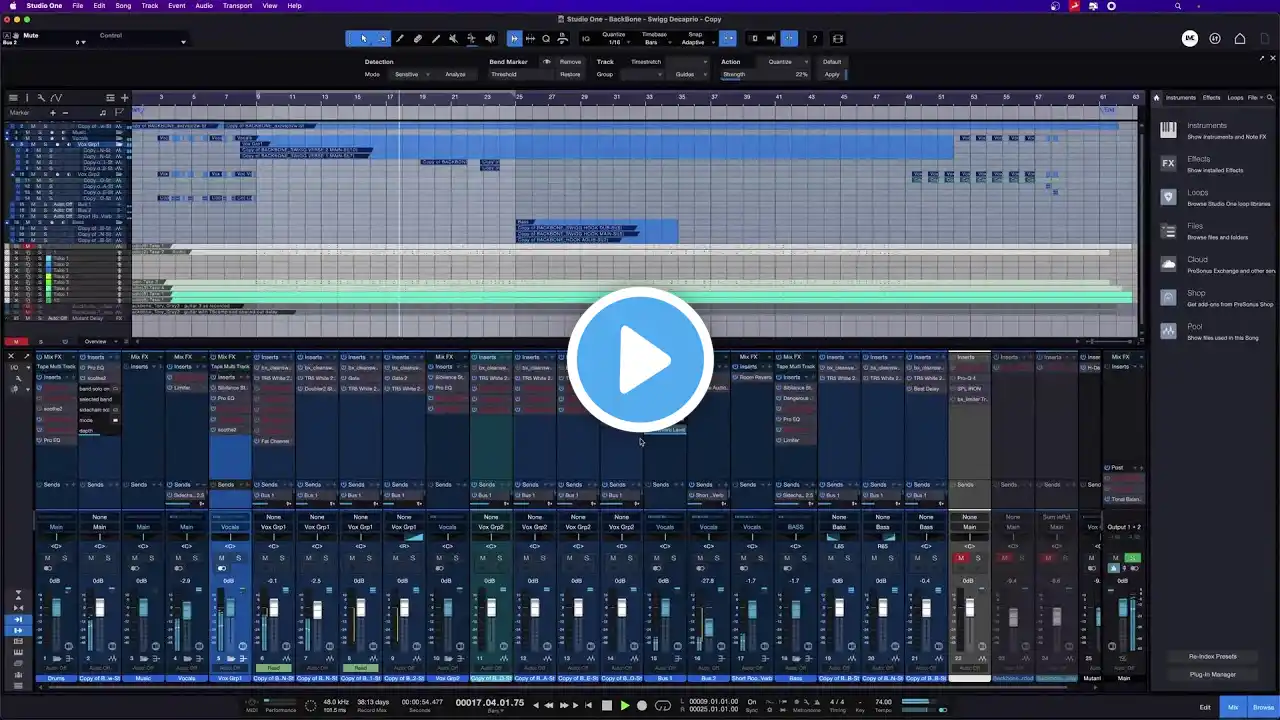Click the Plug-In Manager button
Viewport: 1280px width, 720px height.
click(x=1213, y=674)
